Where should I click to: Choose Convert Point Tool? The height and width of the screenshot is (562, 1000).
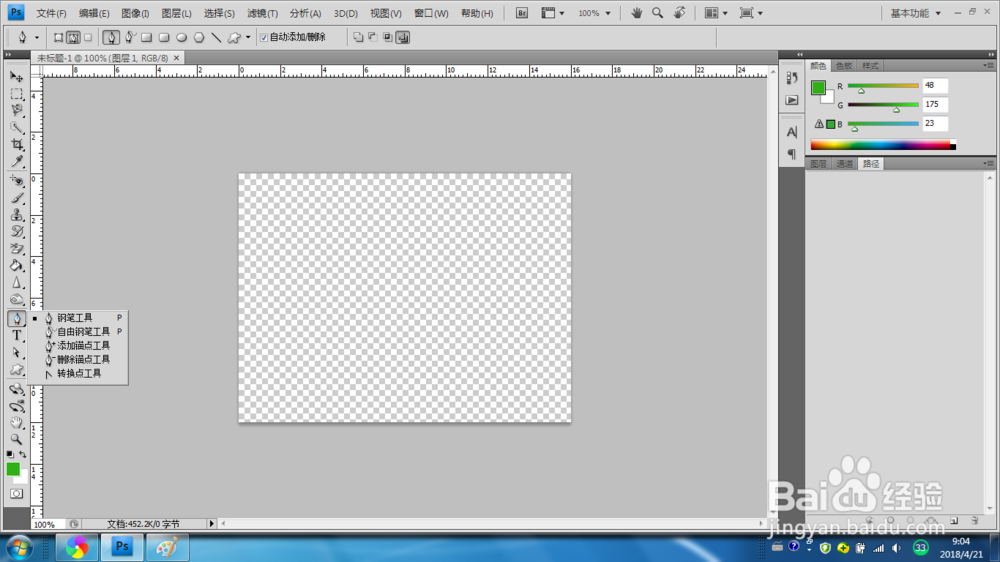(x=78, y=374)
